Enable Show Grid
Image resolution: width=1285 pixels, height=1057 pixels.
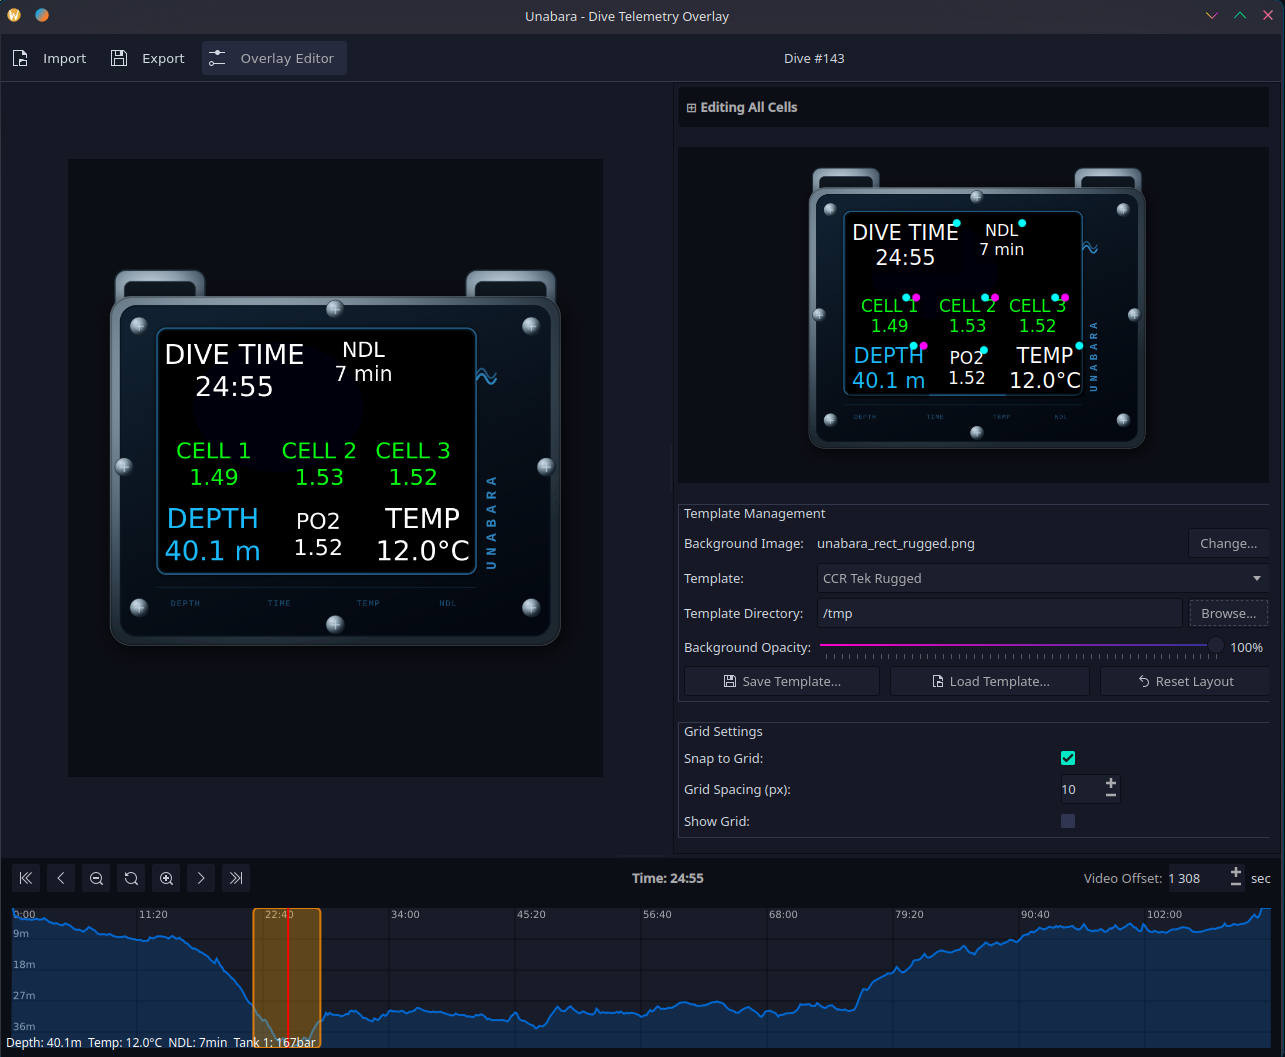click(x=1067, y=821)
